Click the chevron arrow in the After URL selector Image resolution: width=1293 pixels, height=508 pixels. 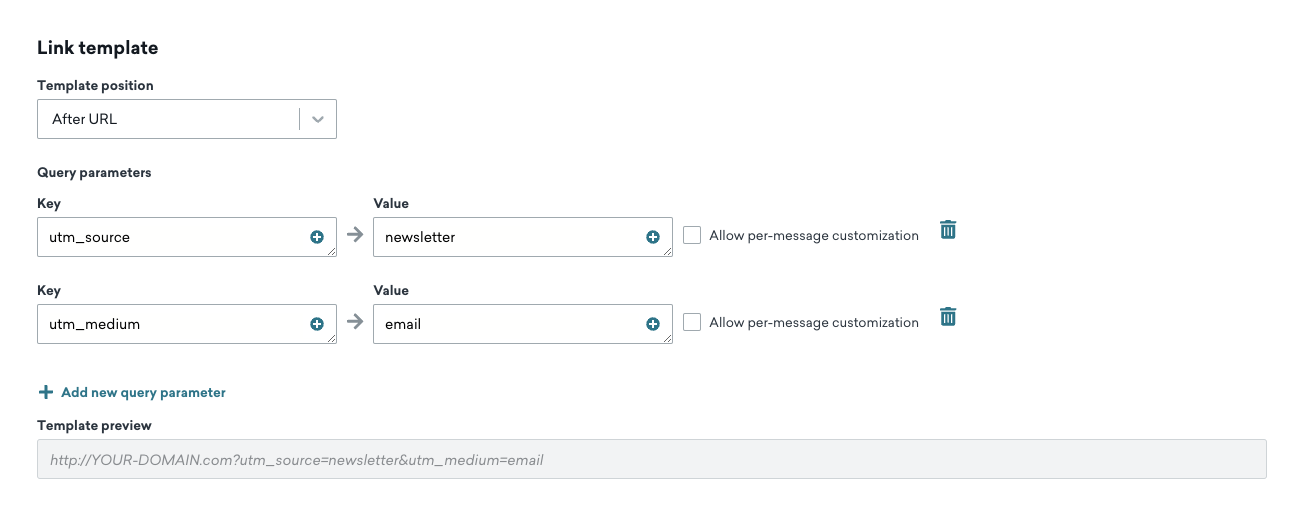[318, 119]
